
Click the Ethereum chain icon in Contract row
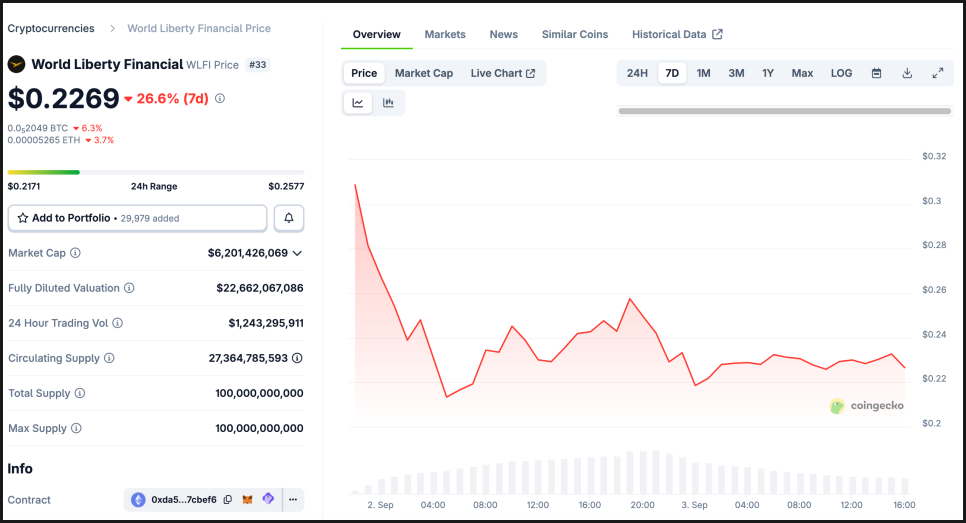[x=138, y=500]
